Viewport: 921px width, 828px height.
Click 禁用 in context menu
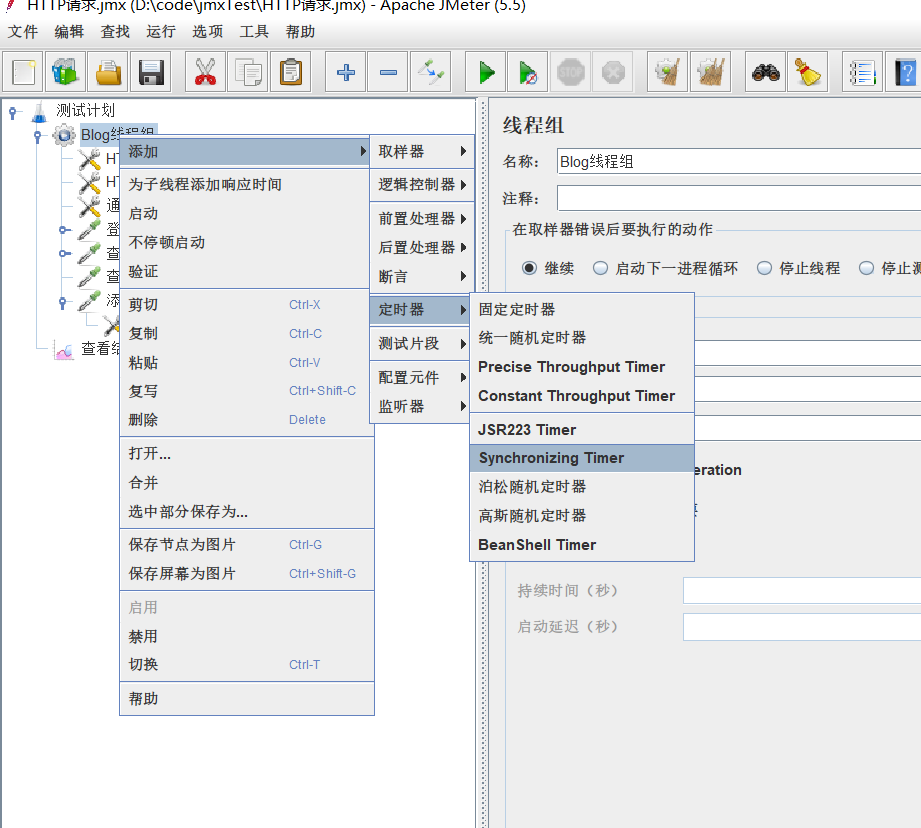point(247,637)
